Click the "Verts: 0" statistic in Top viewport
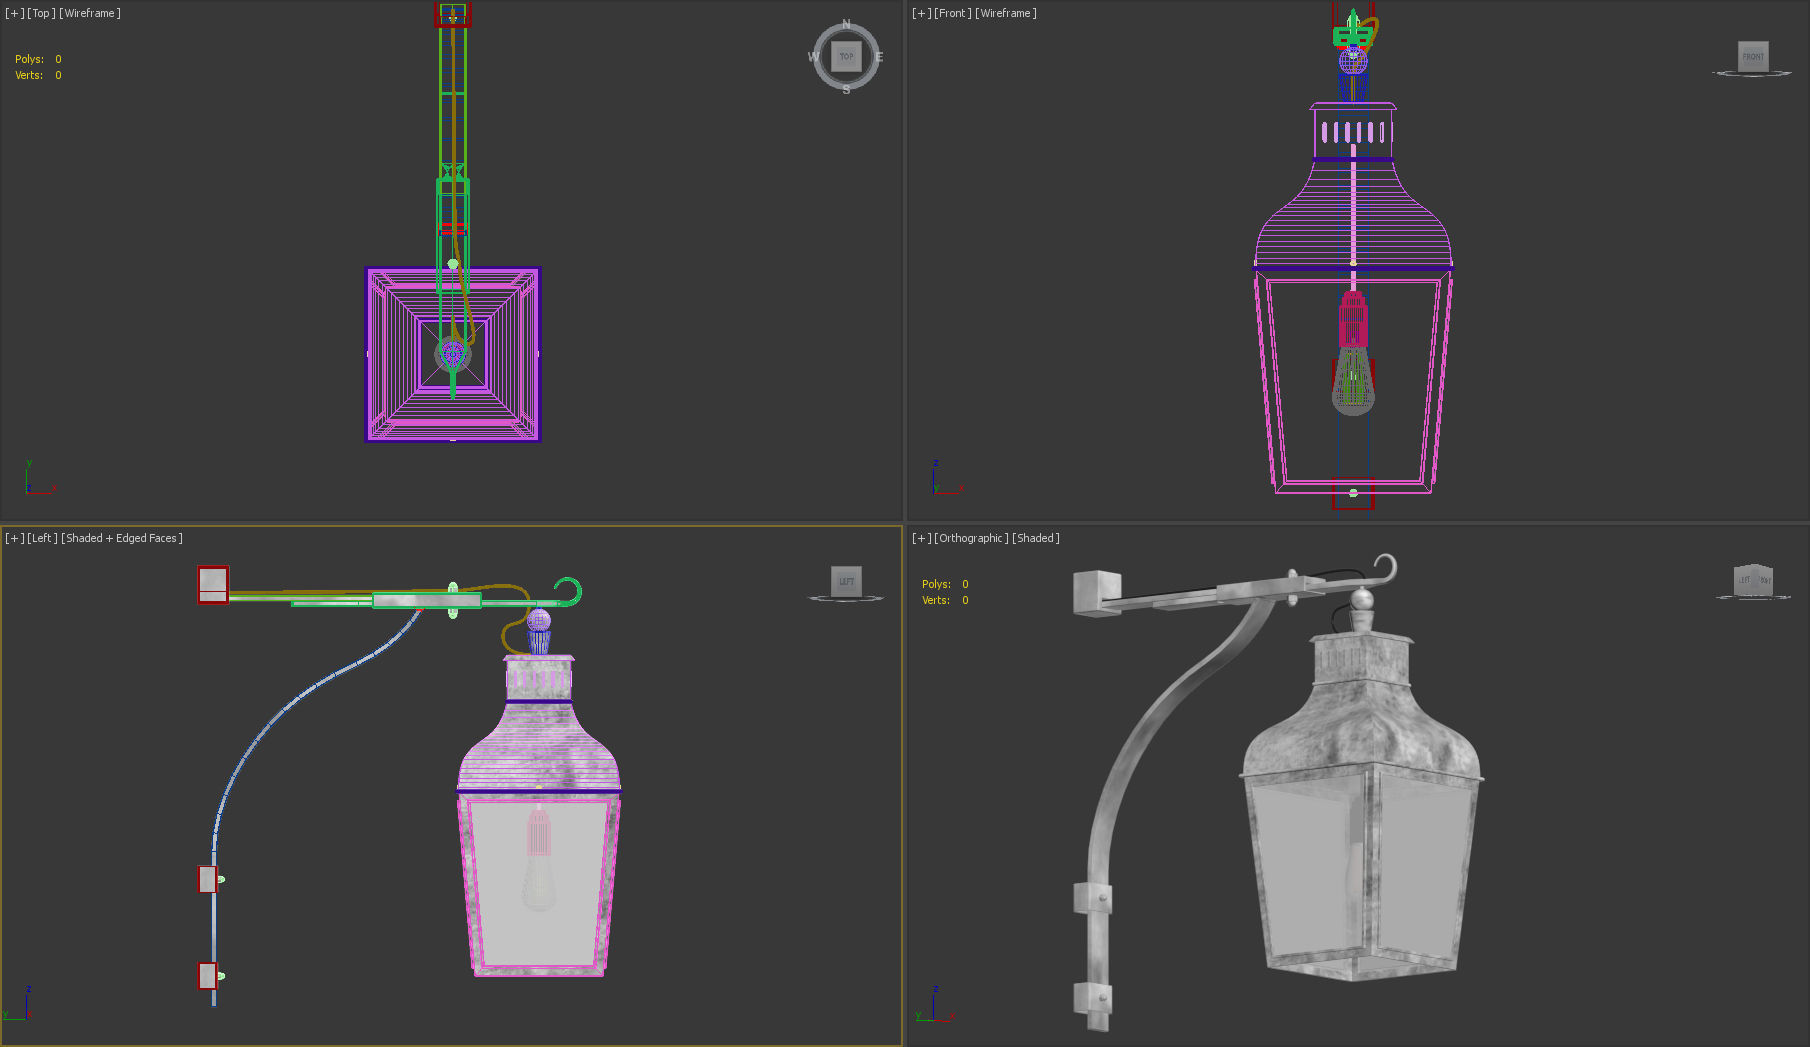Image resolution: width=1810 pixels, height=1047 pixels. click(38, 75)
